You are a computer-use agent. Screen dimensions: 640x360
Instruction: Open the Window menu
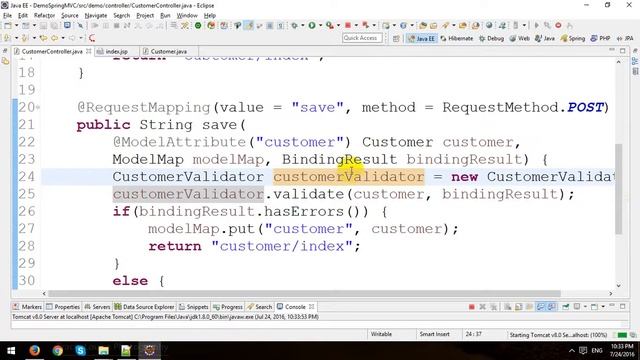pos(187,16)
